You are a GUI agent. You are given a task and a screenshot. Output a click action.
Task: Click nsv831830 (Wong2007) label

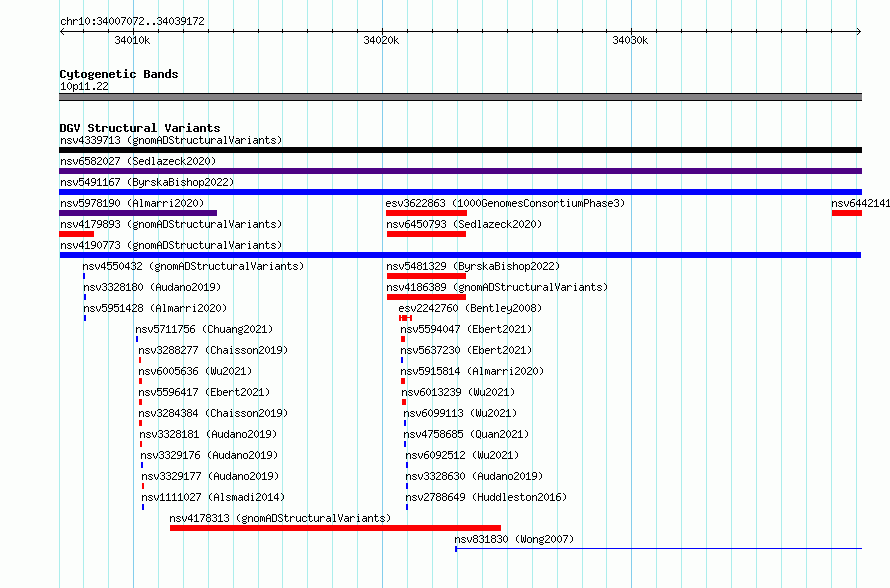(514, 539)
